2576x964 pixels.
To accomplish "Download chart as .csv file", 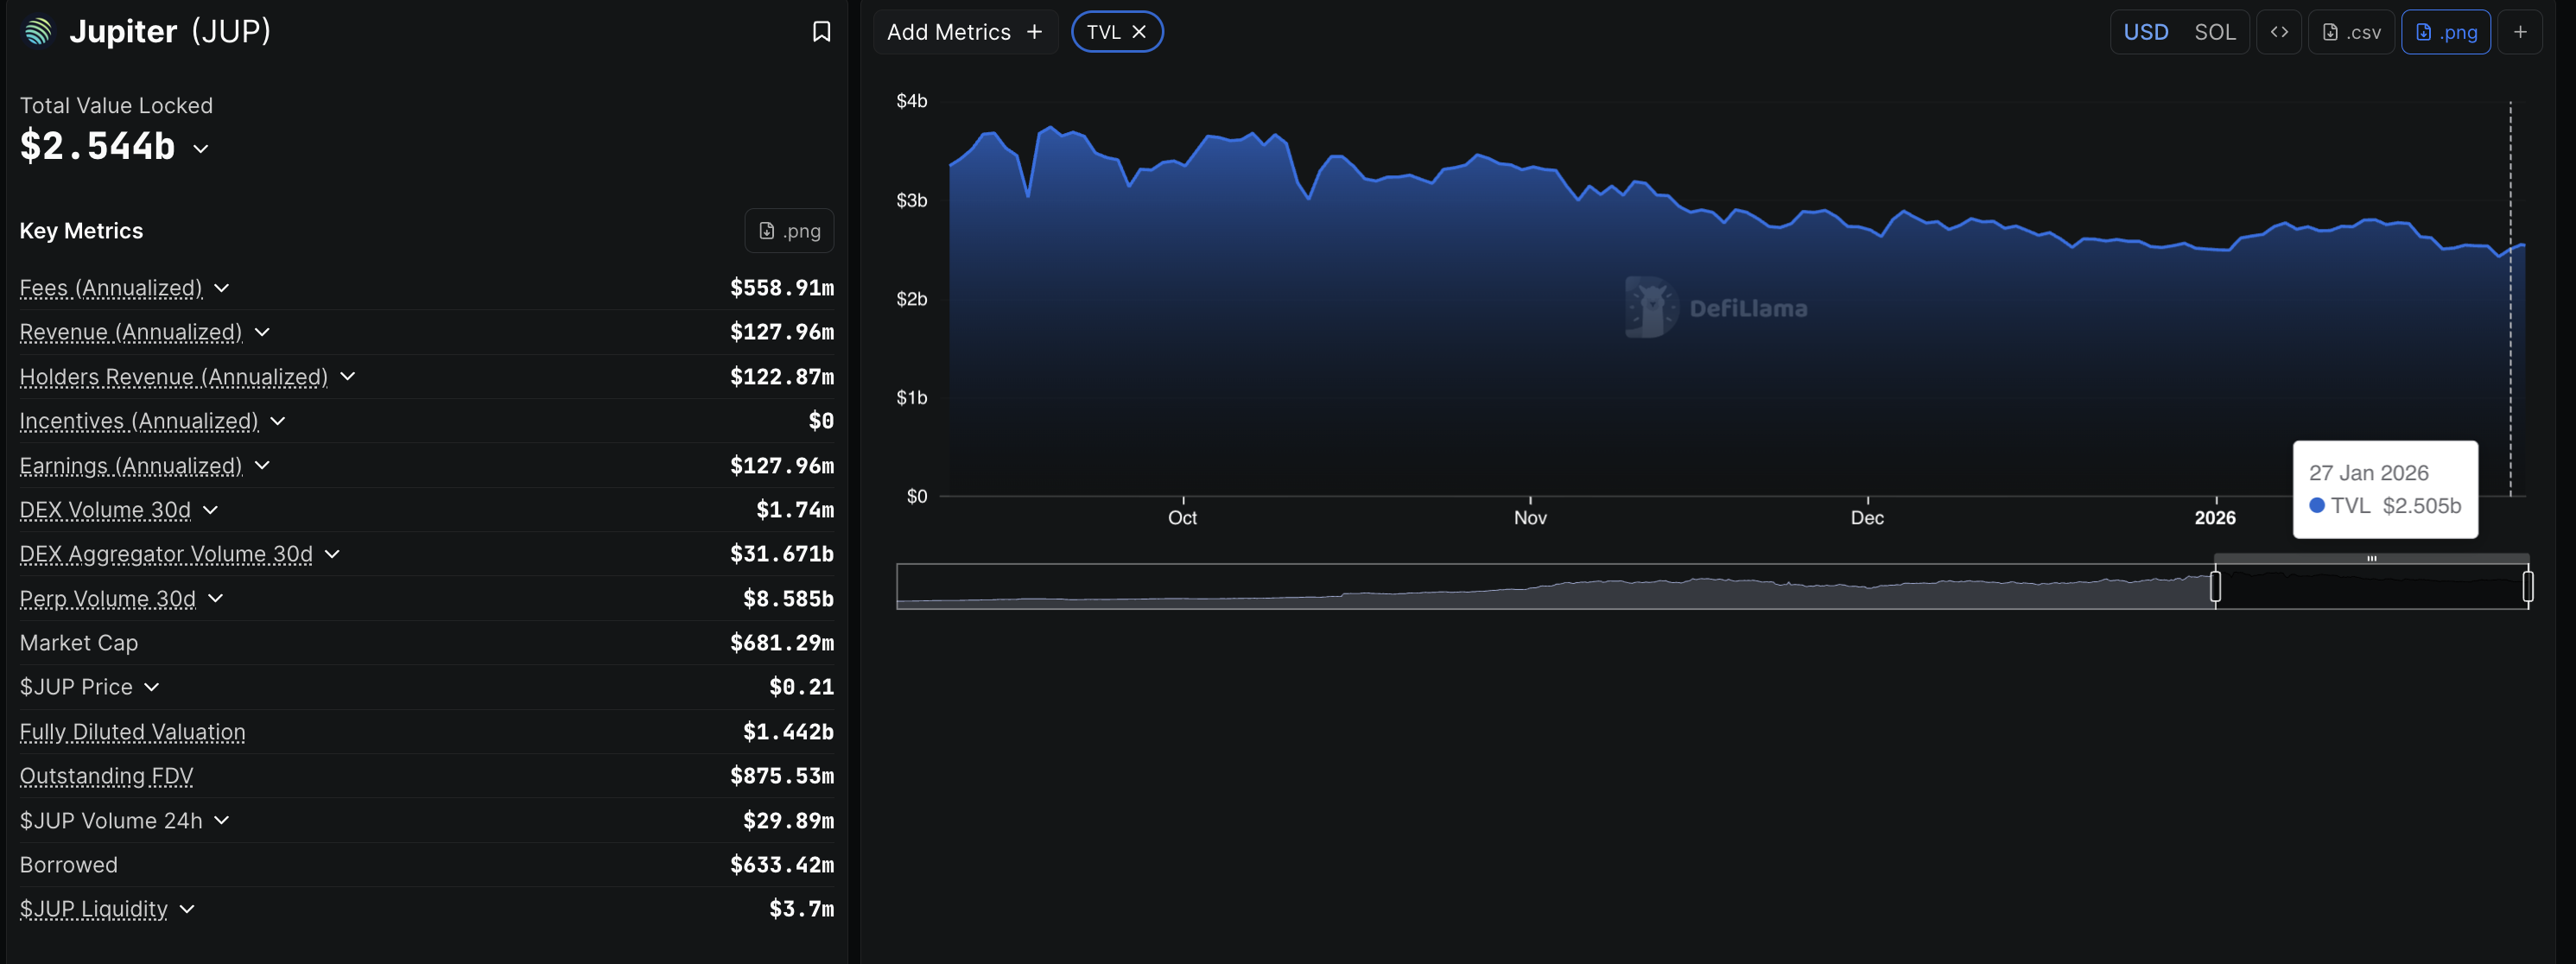I will click(2351, 32).
